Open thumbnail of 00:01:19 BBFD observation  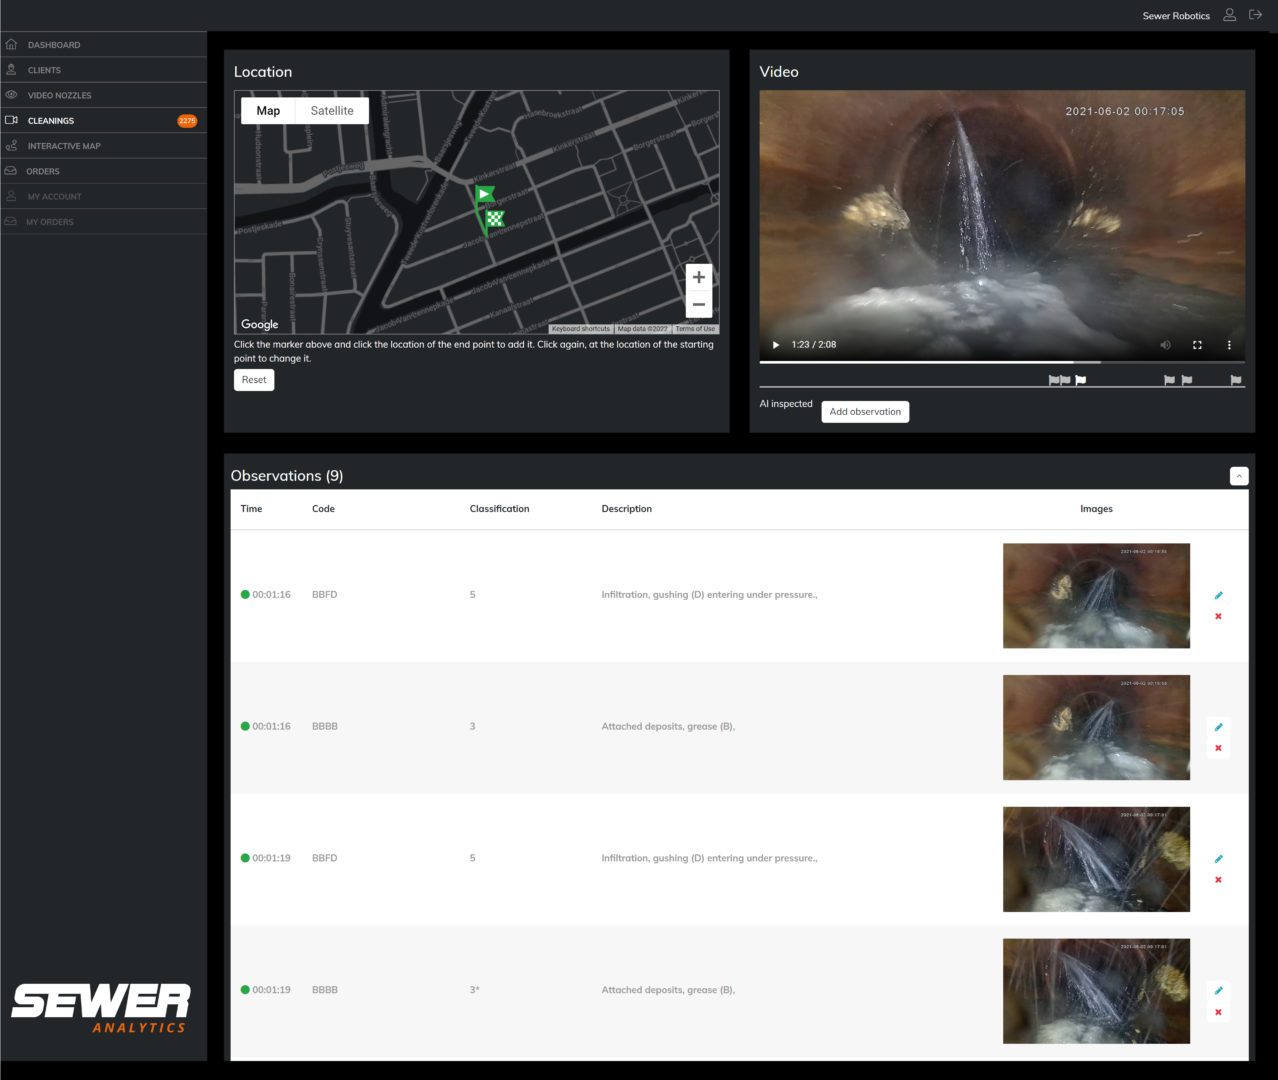[x=1096, y=859]
